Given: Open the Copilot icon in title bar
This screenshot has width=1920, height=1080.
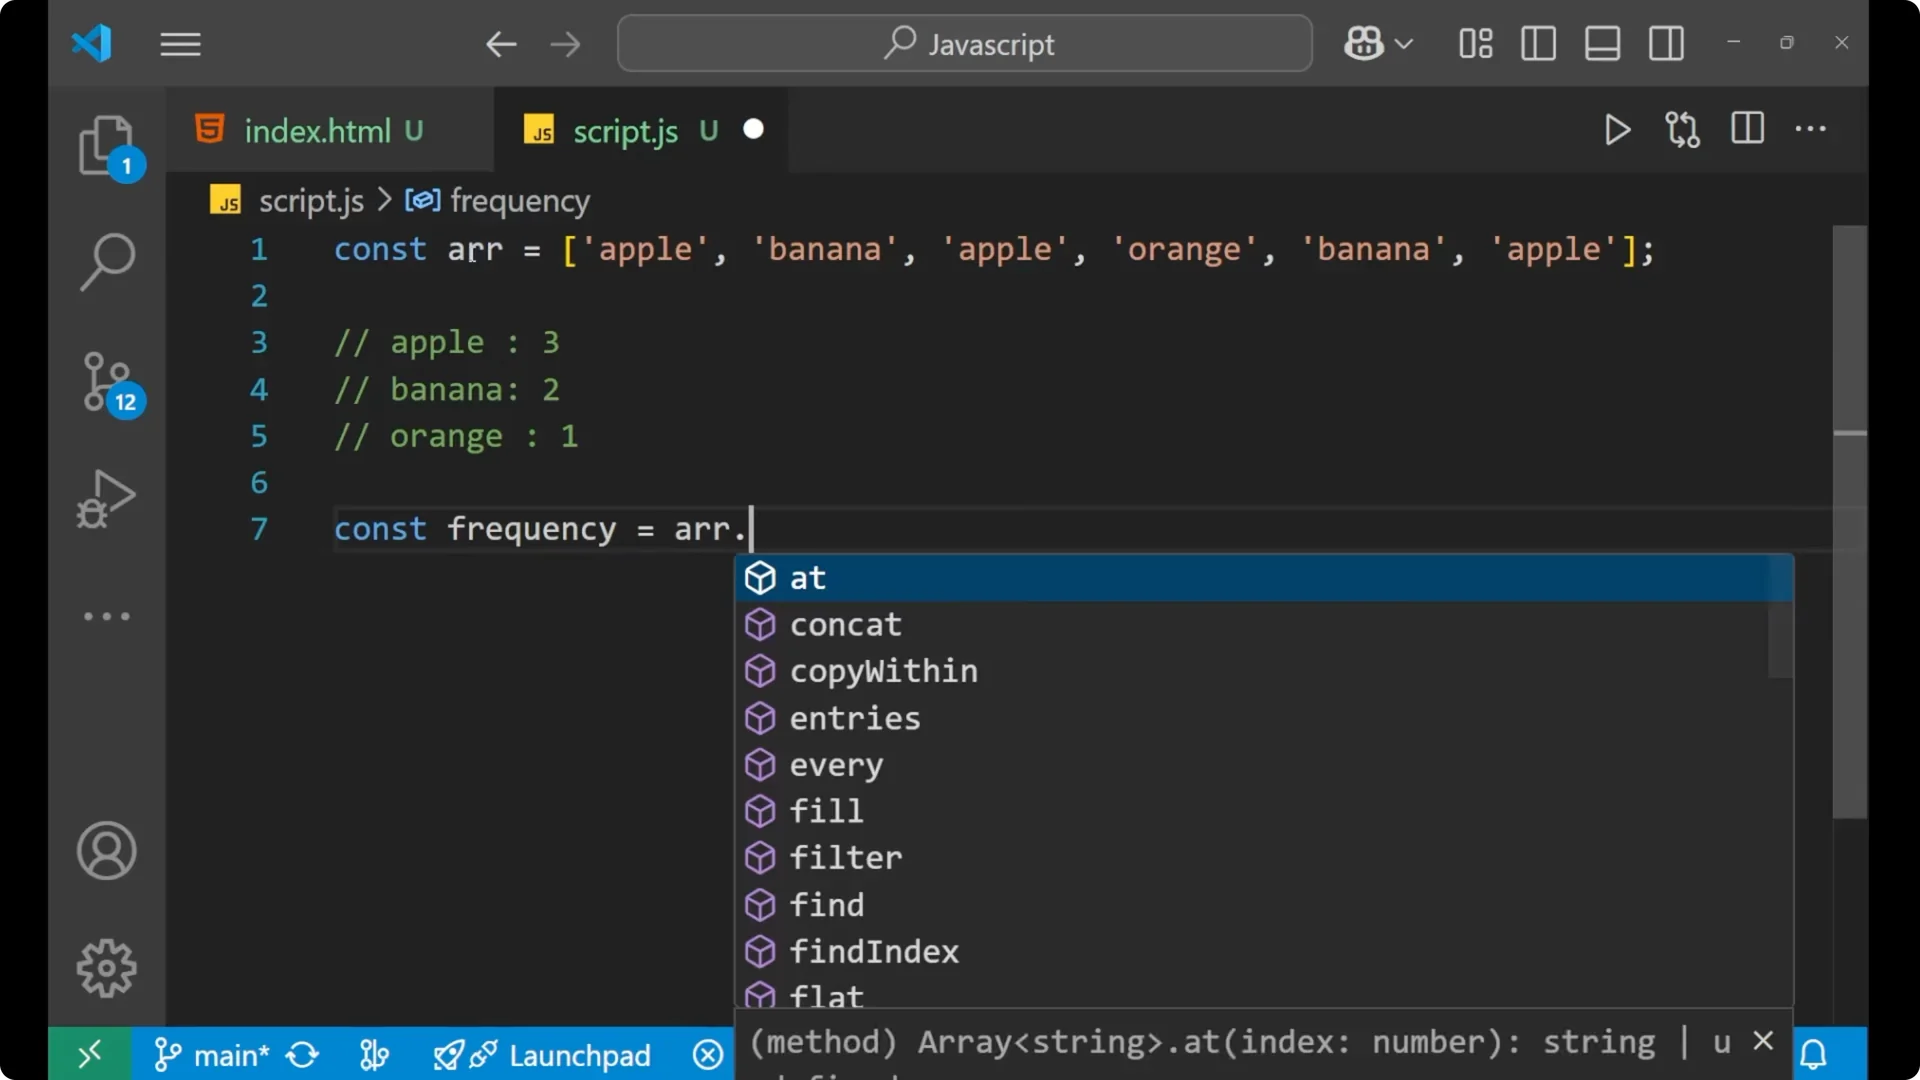Looking at the screenshot, I should (x=1365, y=43).
